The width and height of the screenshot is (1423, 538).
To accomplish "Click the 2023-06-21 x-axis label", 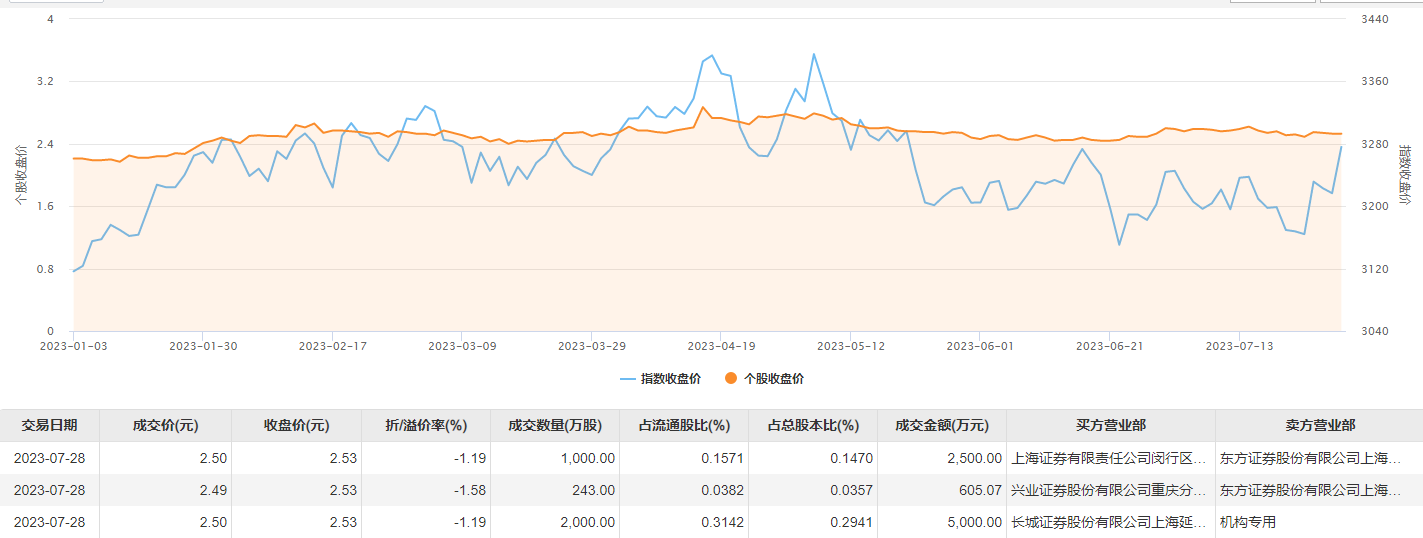I will tap(1110, 346).
